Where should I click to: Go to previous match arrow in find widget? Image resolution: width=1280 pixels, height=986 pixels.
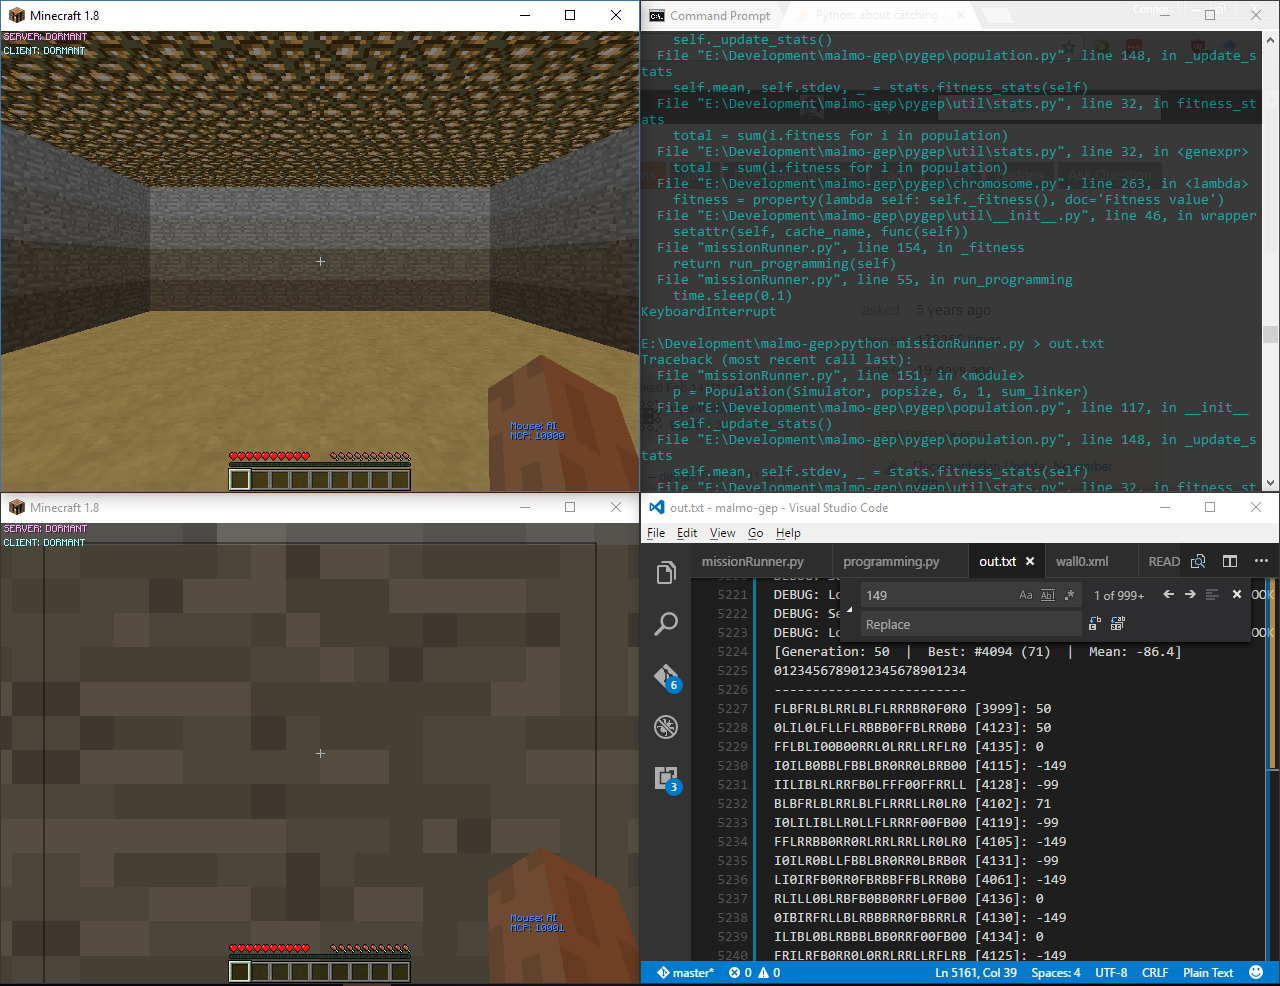coord(1168,594)
